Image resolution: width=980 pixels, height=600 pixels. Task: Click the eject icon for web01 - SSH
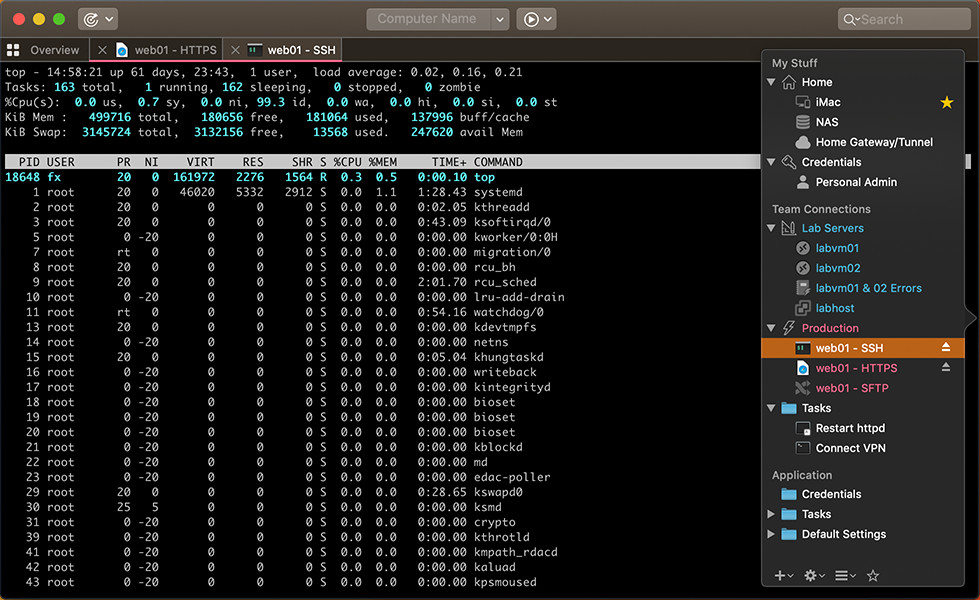(x=946, y=348)
